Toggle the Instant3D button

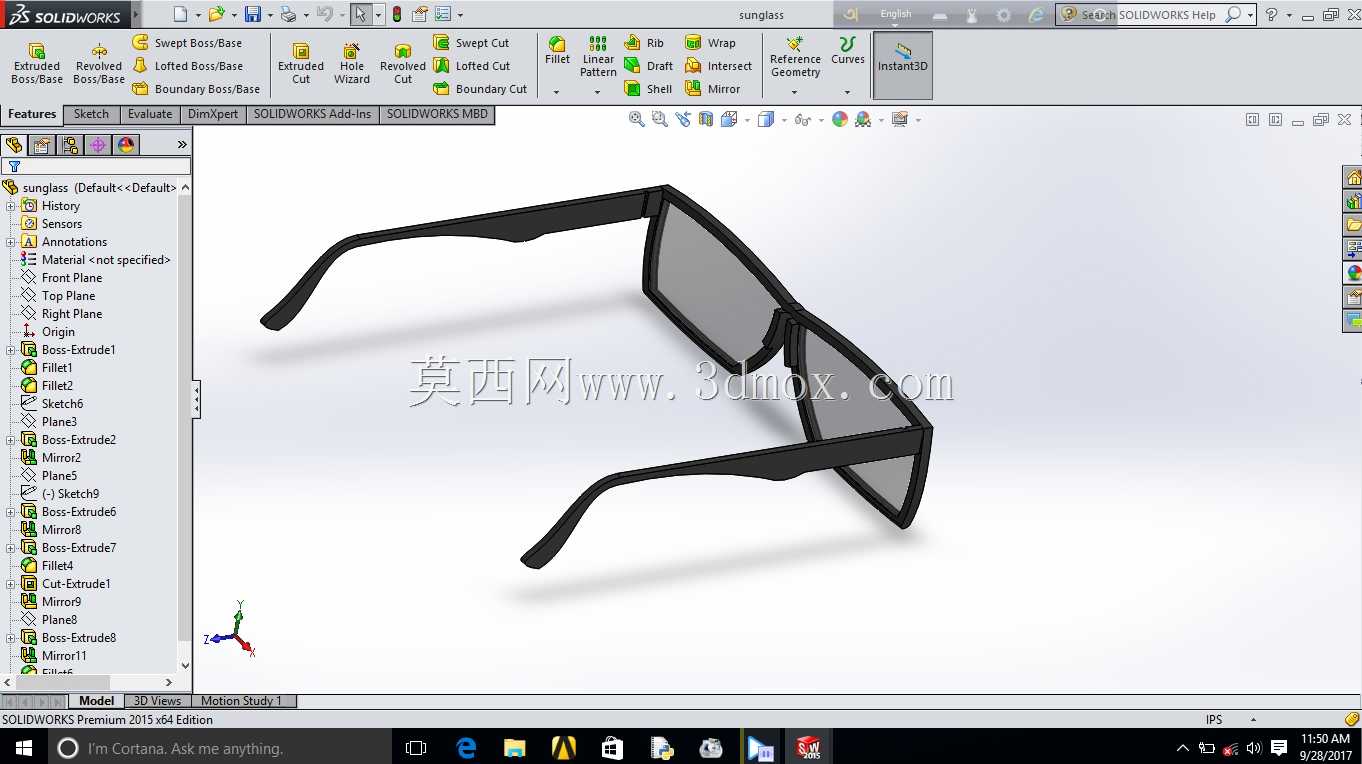pyautogui.click(x=903, y=65)
